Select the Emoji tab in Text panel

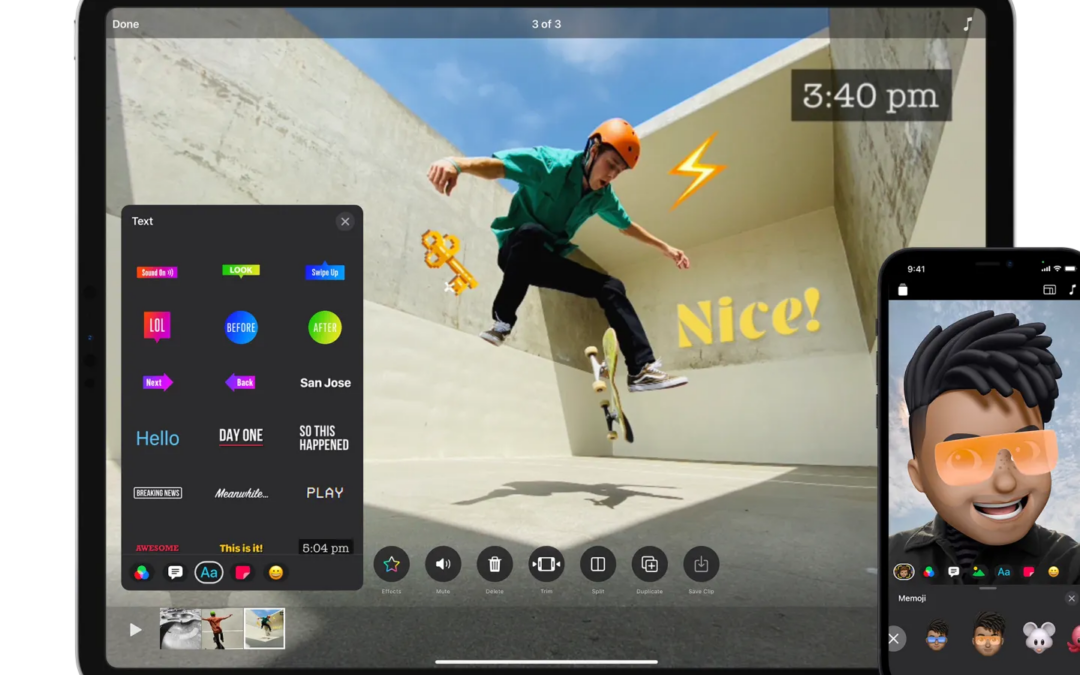(x=276, y=573)
